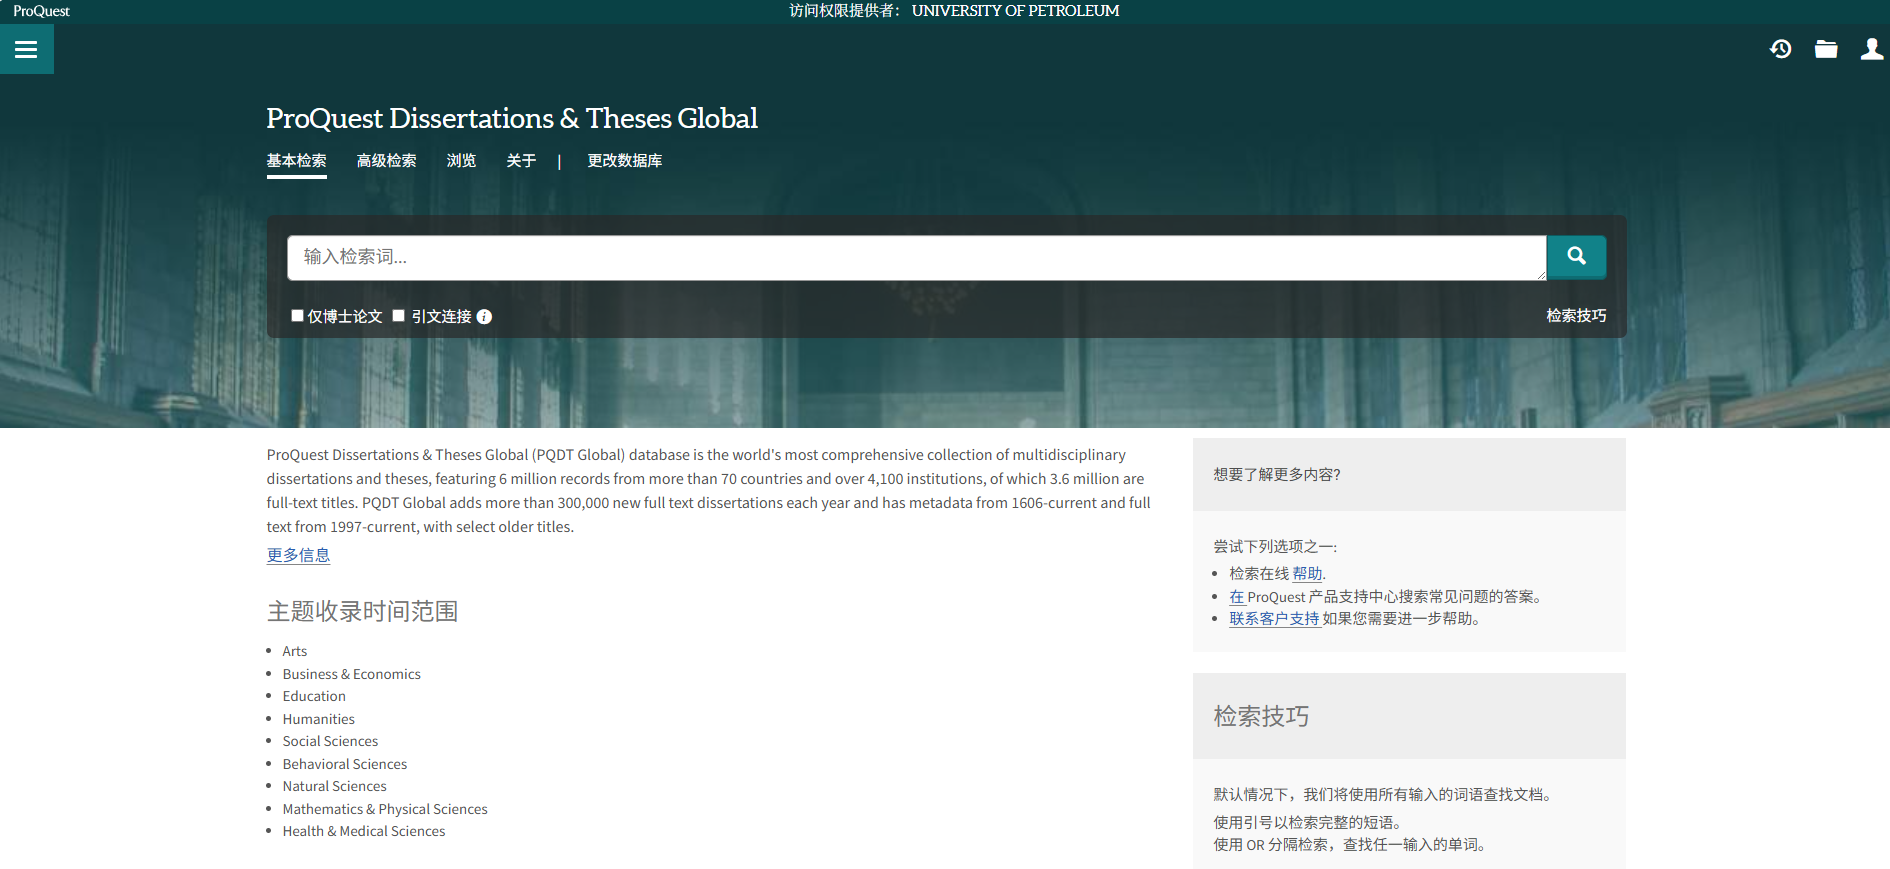Open the online 帮助 link

1307,574
